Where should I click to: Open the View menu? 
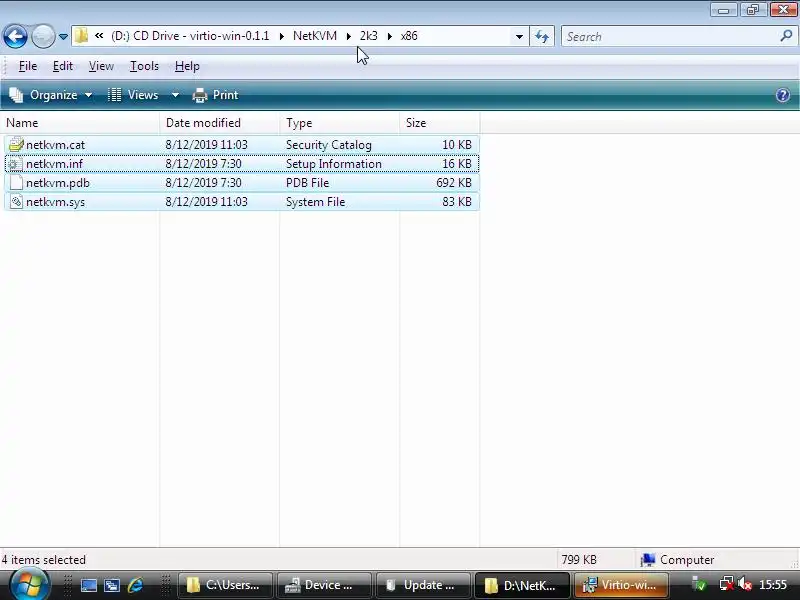(x=101, y=66)
